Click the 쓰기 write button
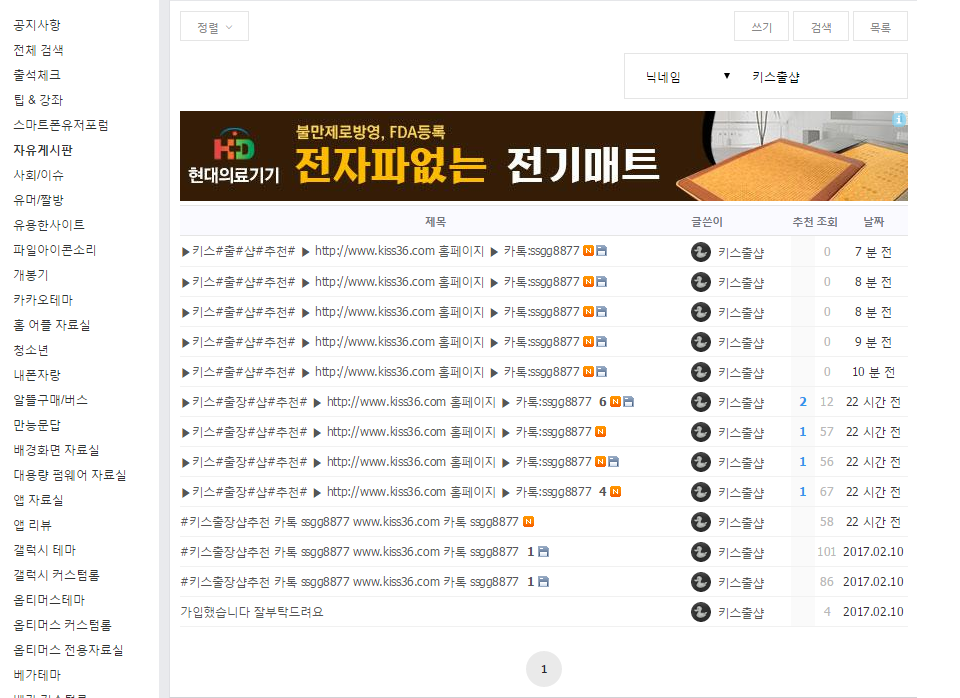This screenshot has width=960, height=698. point(761,27)
